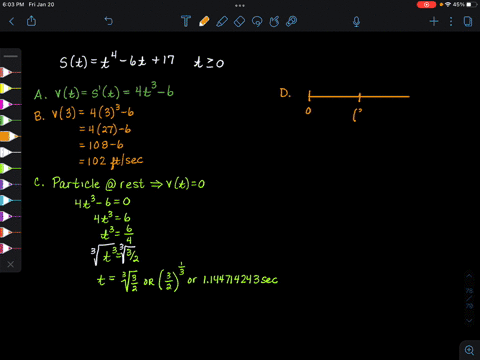Tap the favorites toolbar grab handle
Screen dimensions: 480x360
click(11, 56)
